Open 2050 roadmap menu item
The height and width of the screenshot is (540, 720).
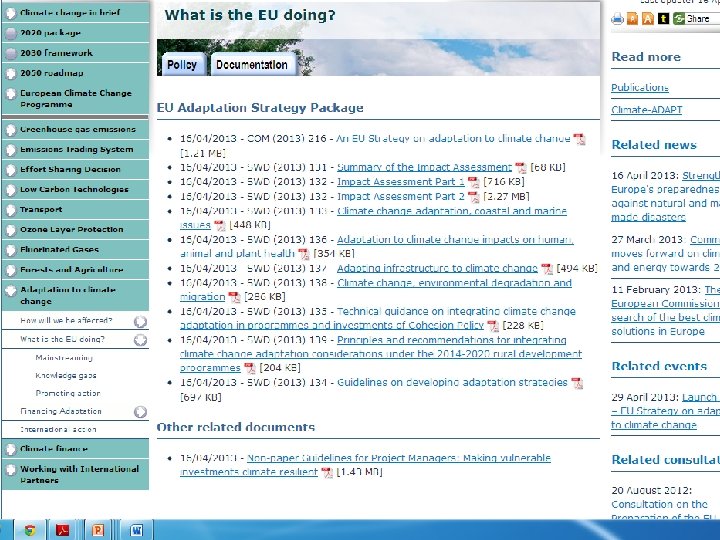click(x=75, y=73)
